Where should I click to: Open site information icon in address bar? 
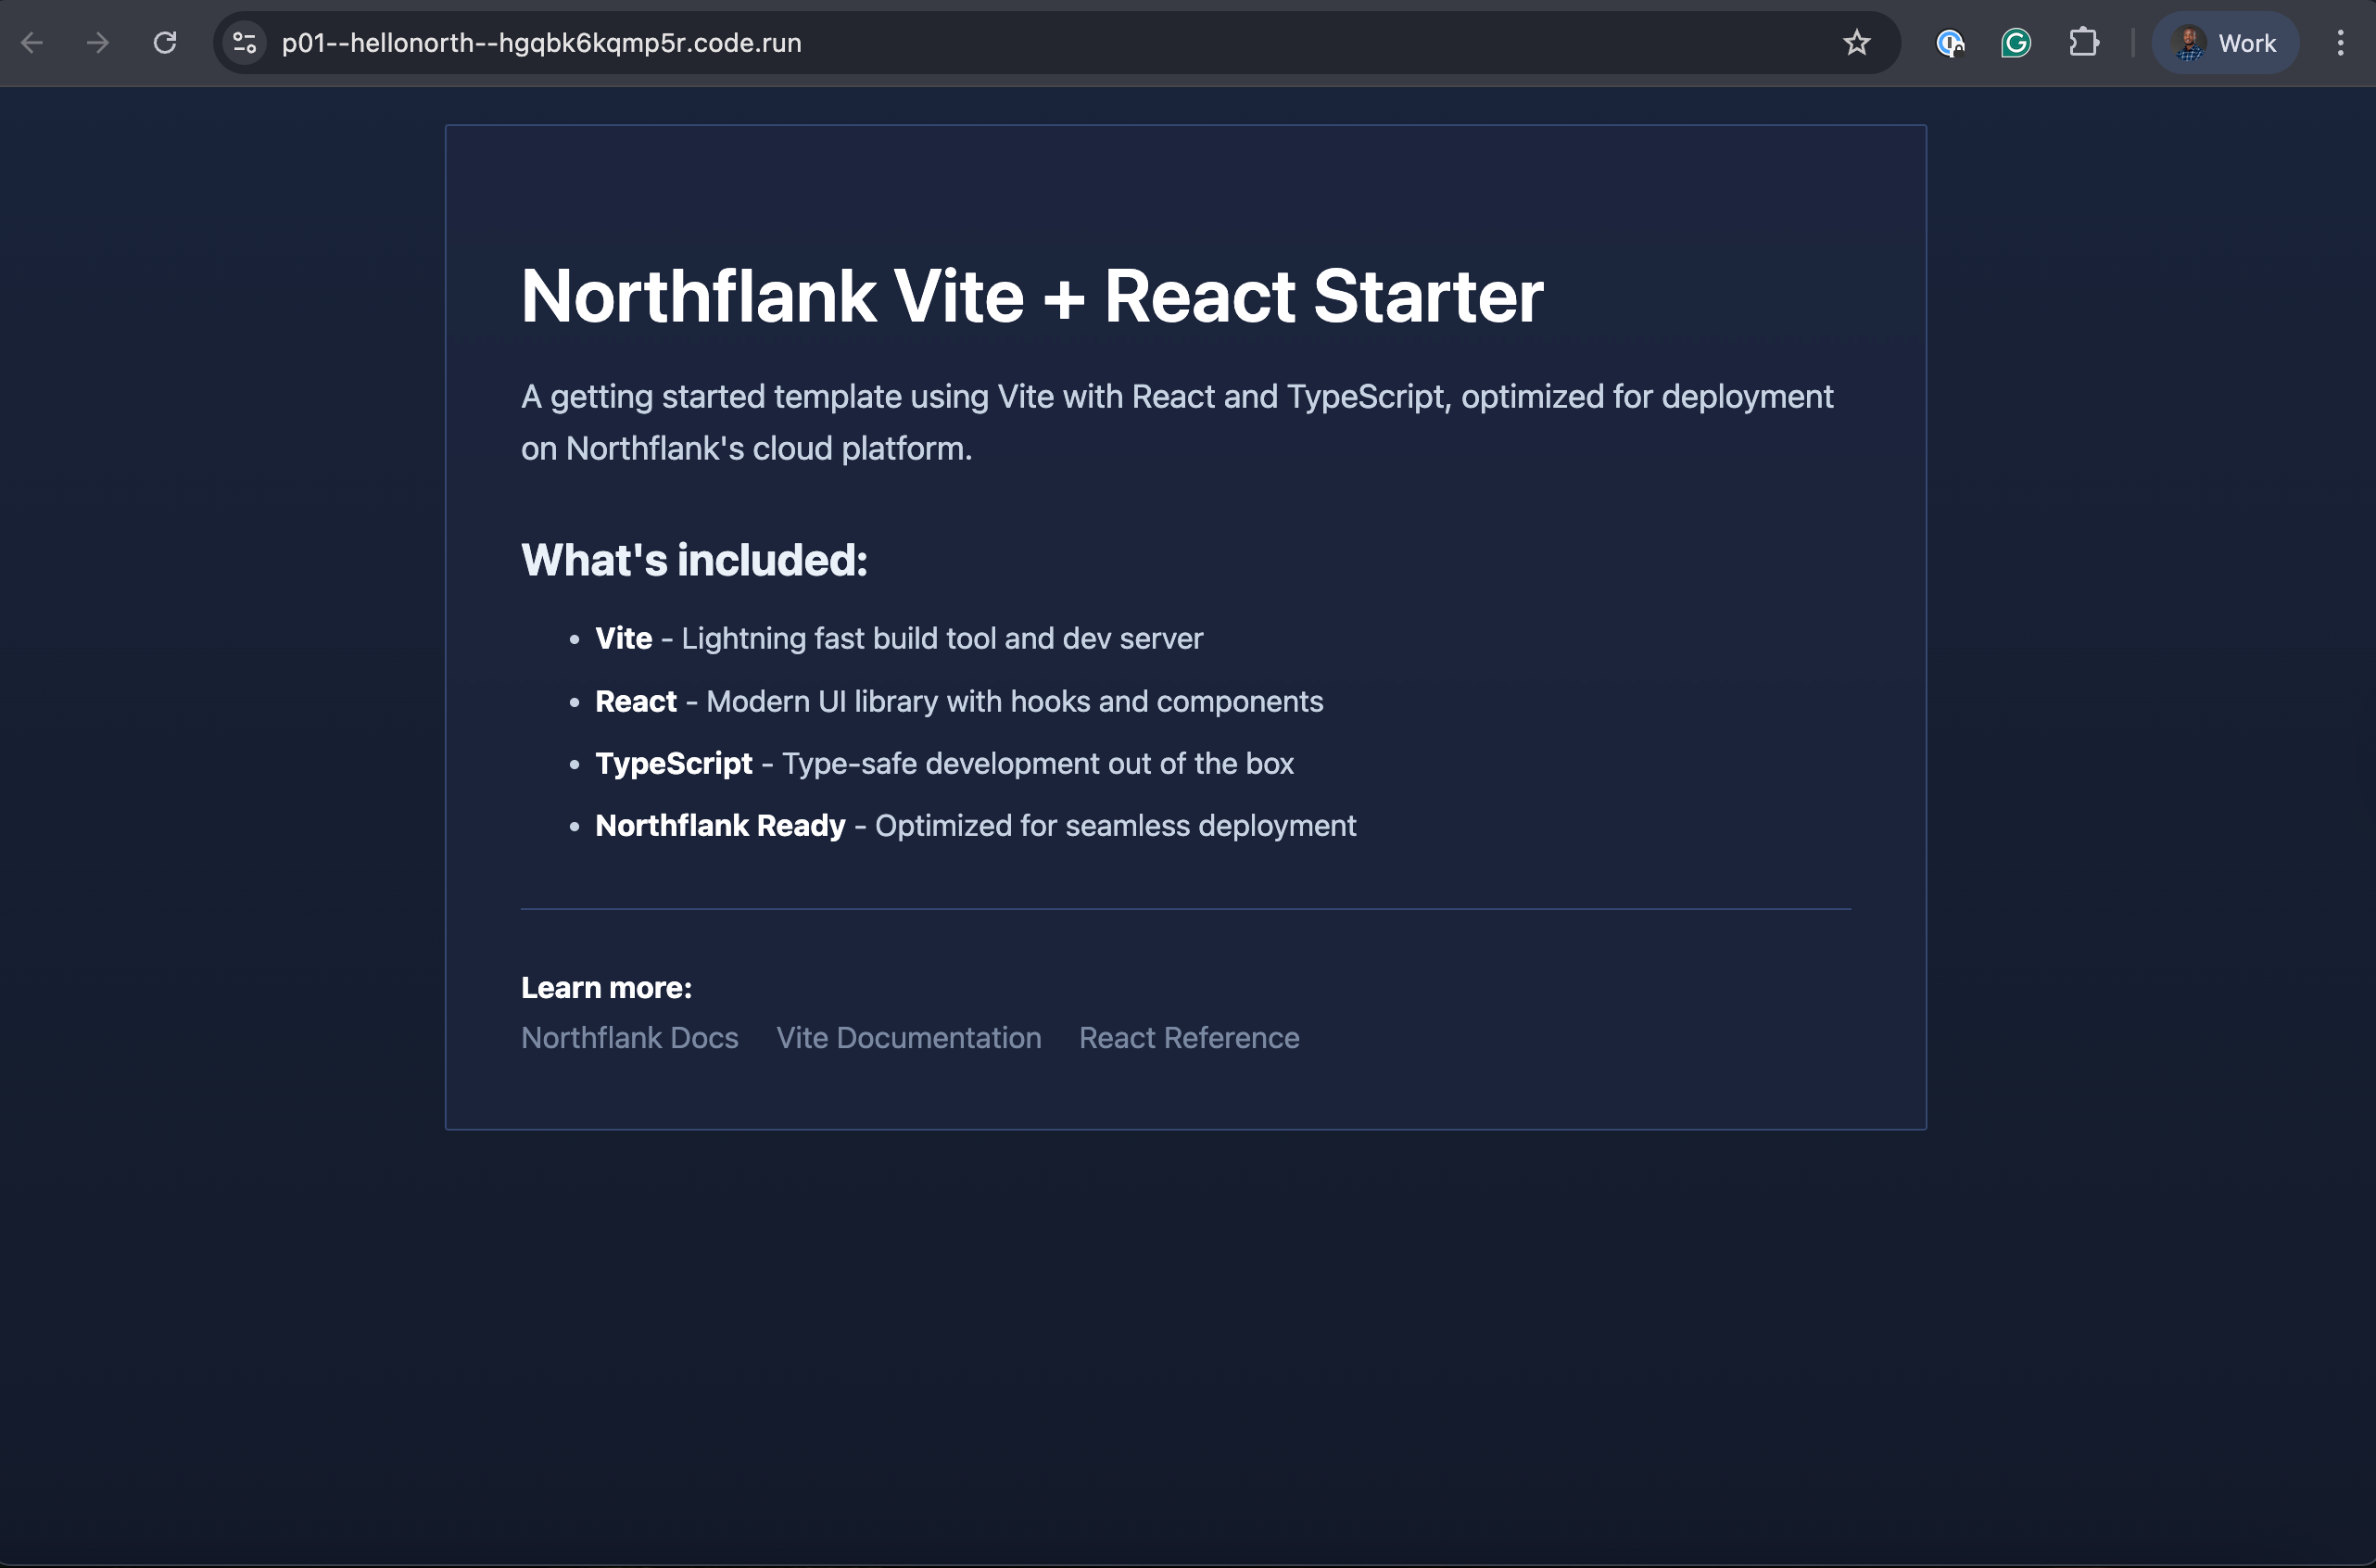tap(245, 43)
